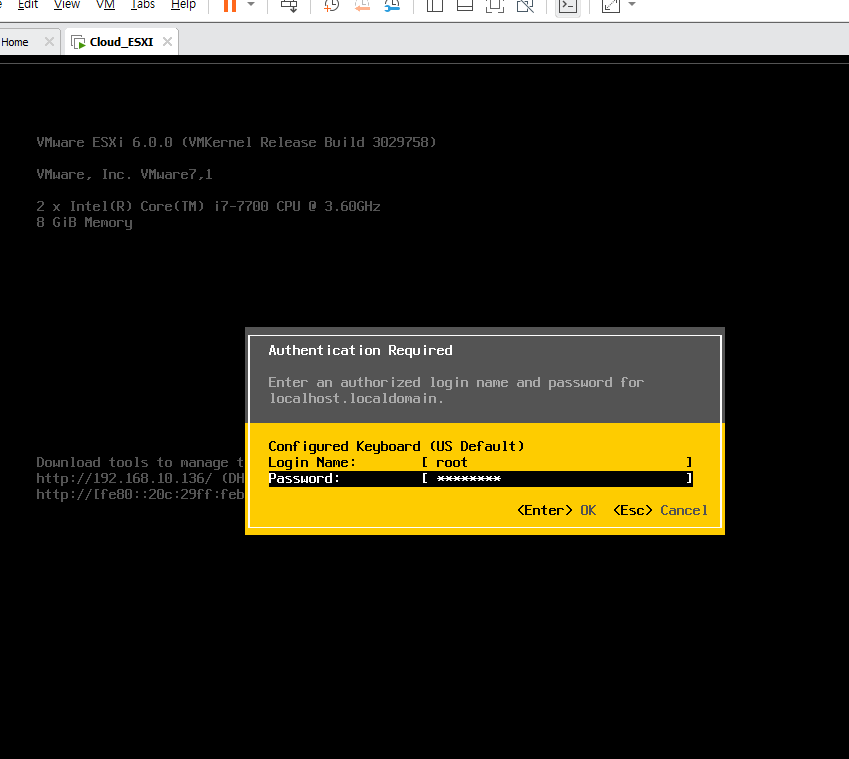Take a snapshot of this virtual machine

331,5
